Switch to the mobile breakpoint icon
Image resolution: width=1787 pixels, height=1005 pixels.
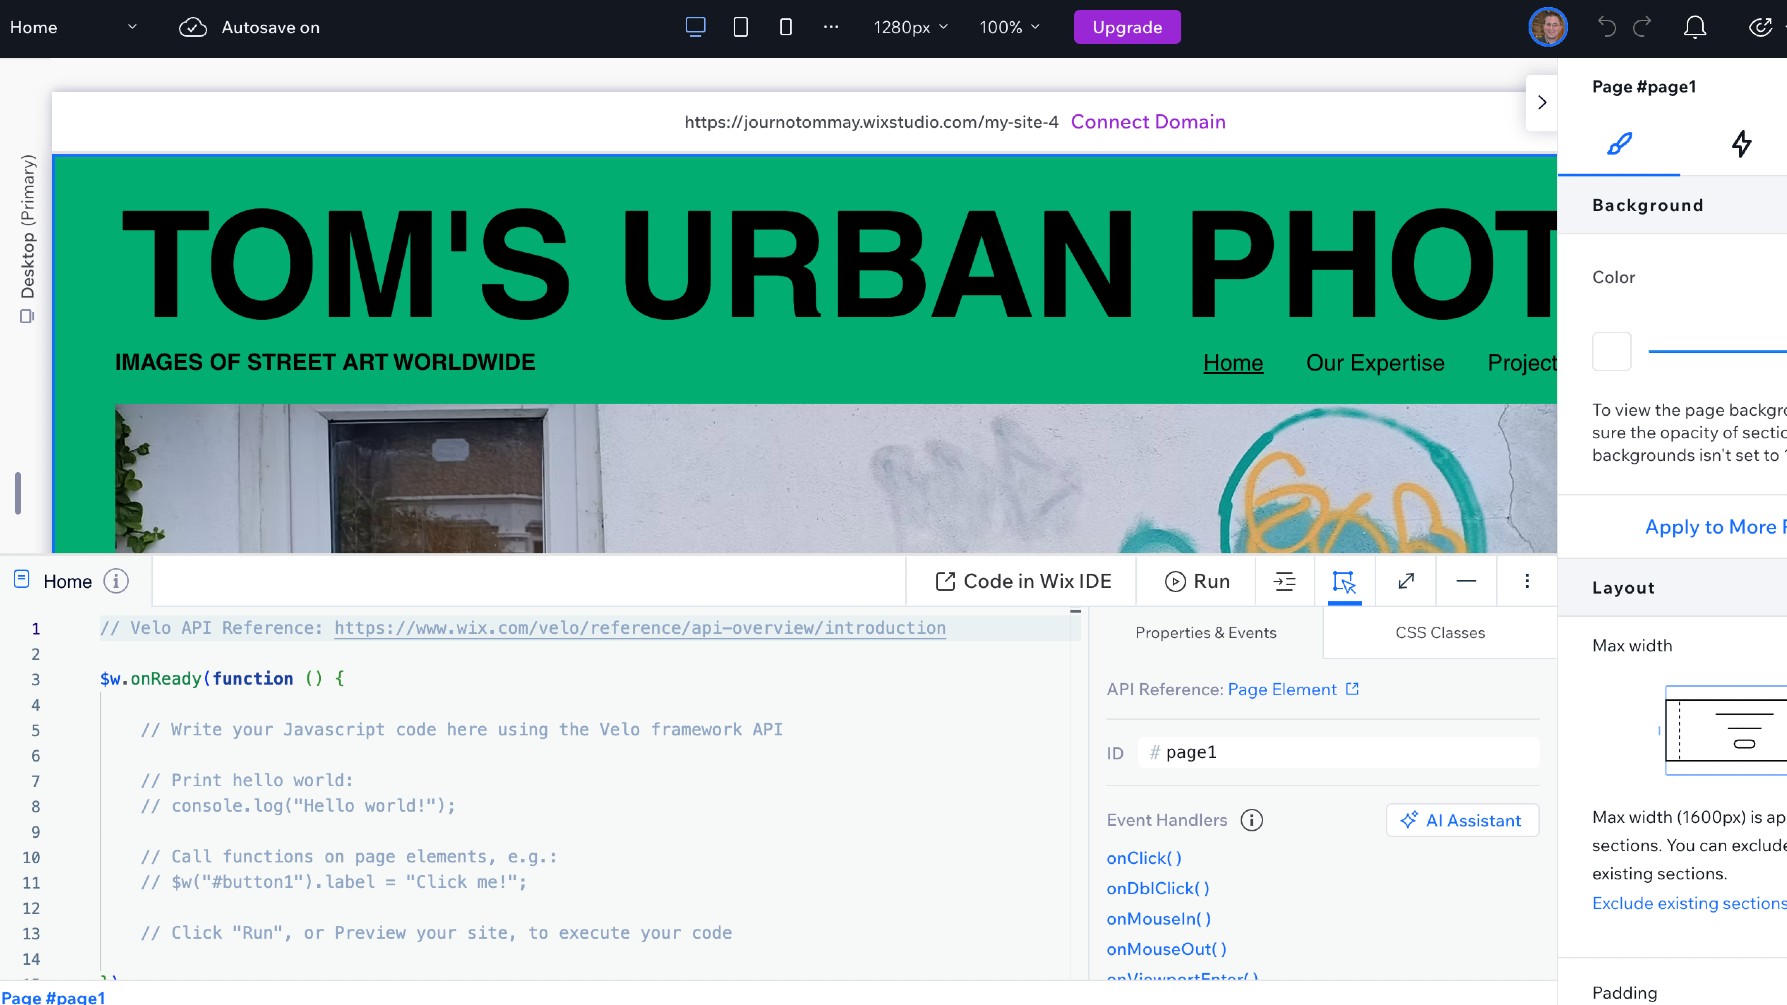[785, 27]
